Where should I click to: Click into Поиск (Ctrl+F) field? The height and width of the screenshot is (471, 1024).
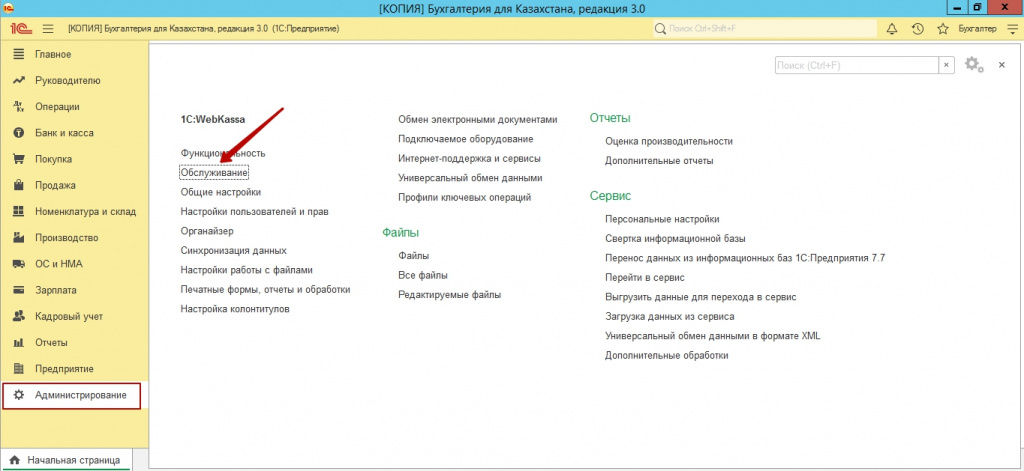(x=857, y=65)
